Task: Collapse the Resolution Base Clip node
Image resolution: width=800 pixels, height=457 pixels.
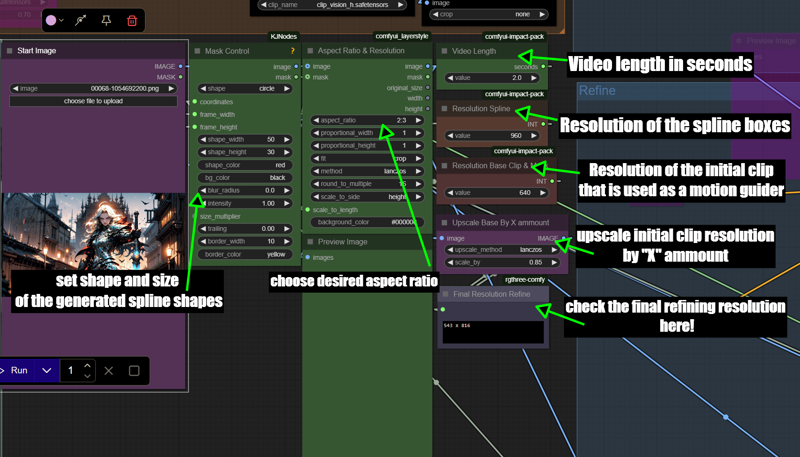Action: point(444,166)
